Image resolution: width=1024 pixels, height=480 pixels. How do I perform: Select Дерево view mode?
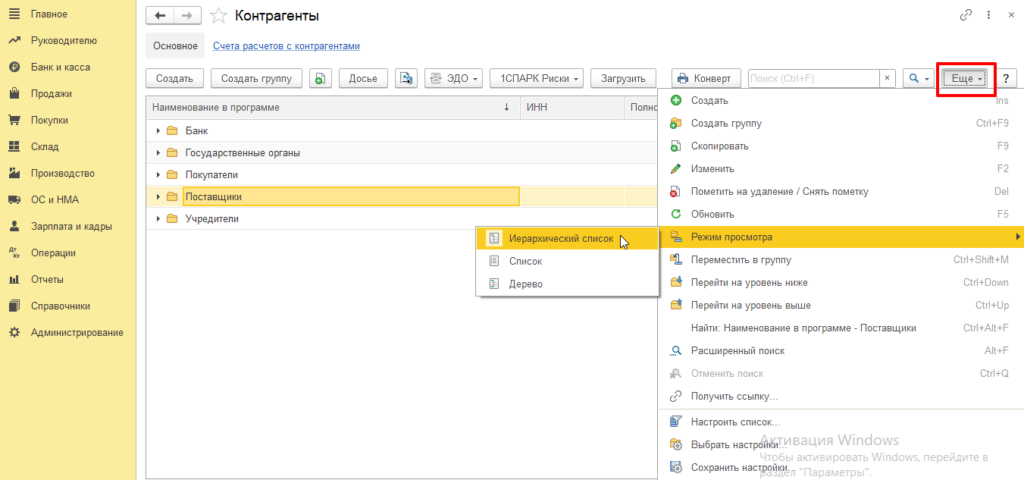(x=526, y=284)
